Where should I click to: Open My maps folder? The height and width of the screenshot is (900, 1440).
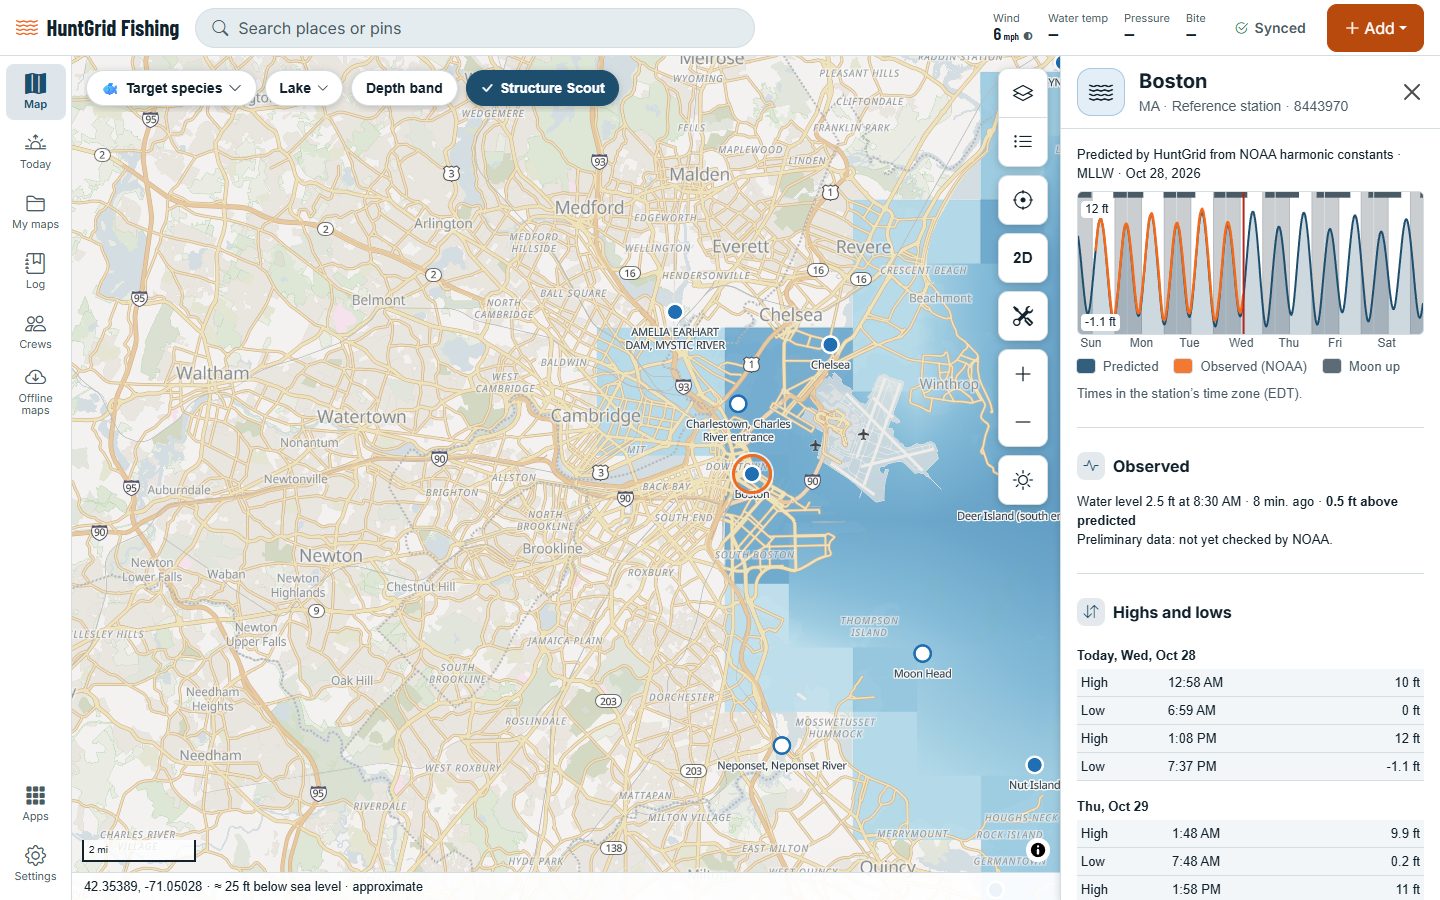point(36,212)
